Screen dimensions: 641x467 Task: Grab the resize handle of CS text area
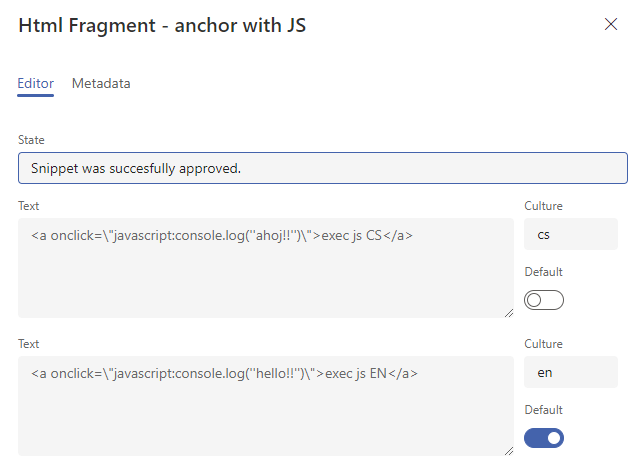(509, 313)
